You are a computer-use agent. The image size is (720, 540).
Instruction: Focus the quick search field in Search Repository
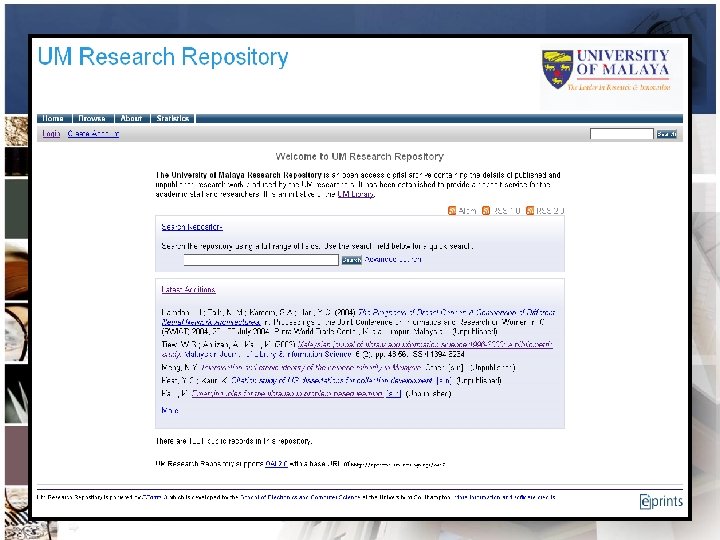pyautogui.click(x=261, y=260)
